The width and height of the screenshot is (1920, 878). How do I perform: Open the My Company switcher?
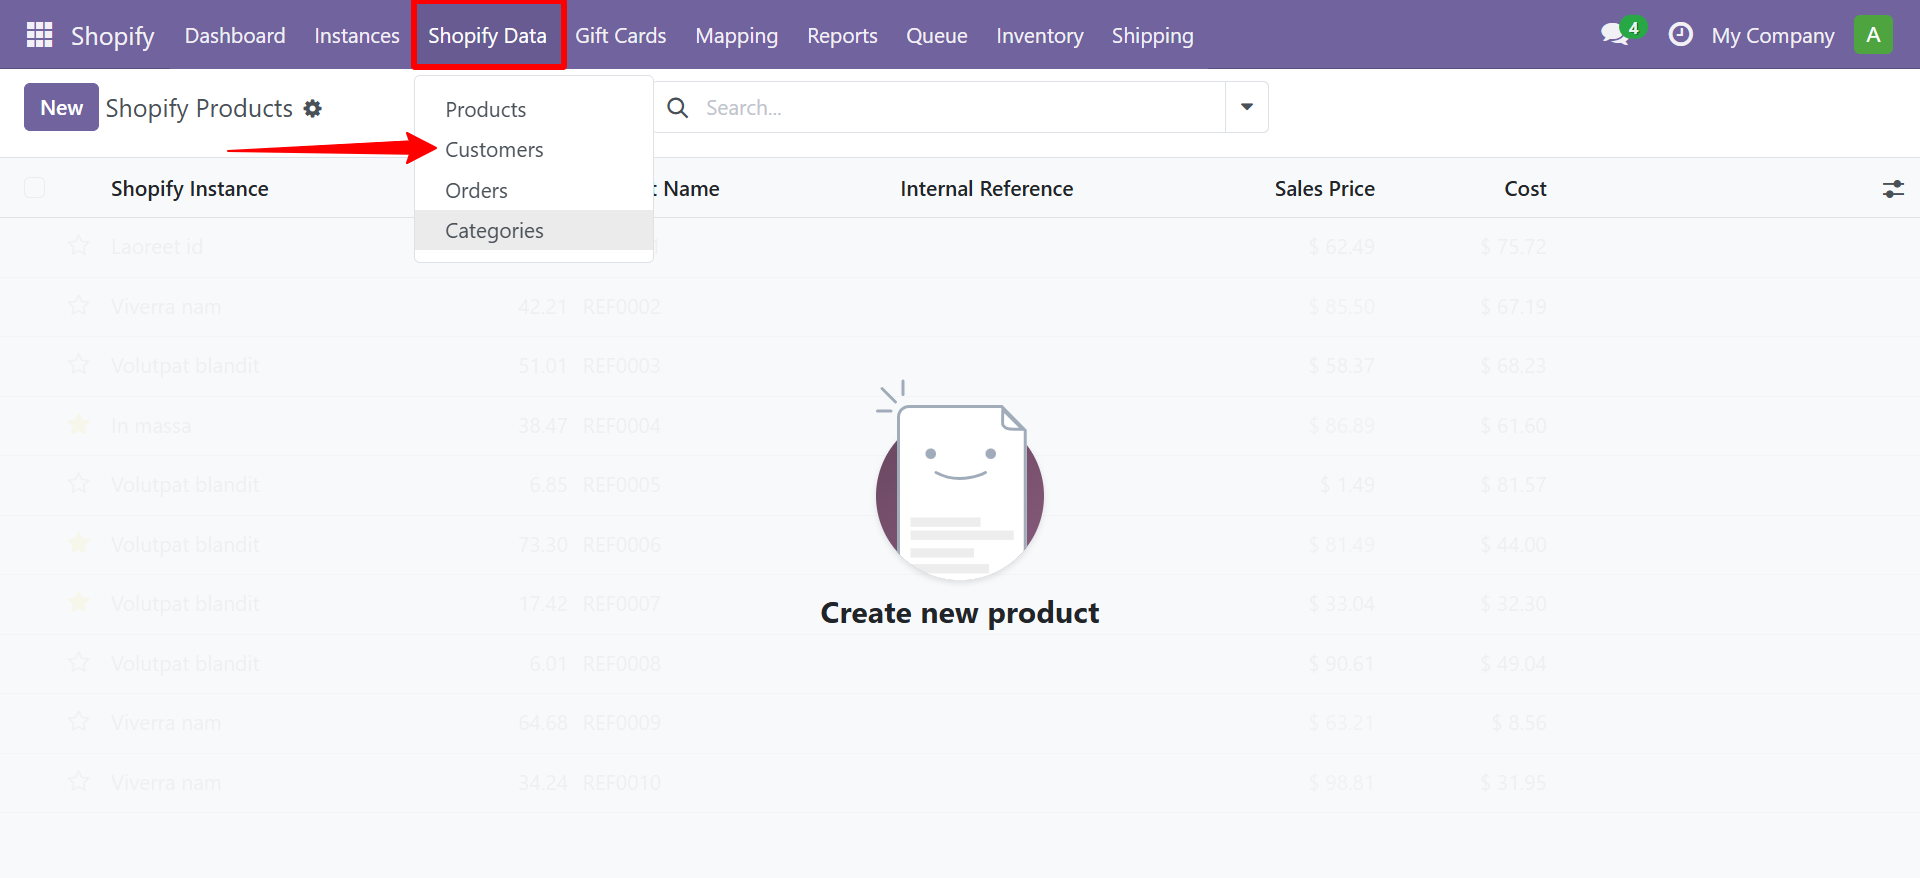pyautogui.click(x=1773, y=36)
